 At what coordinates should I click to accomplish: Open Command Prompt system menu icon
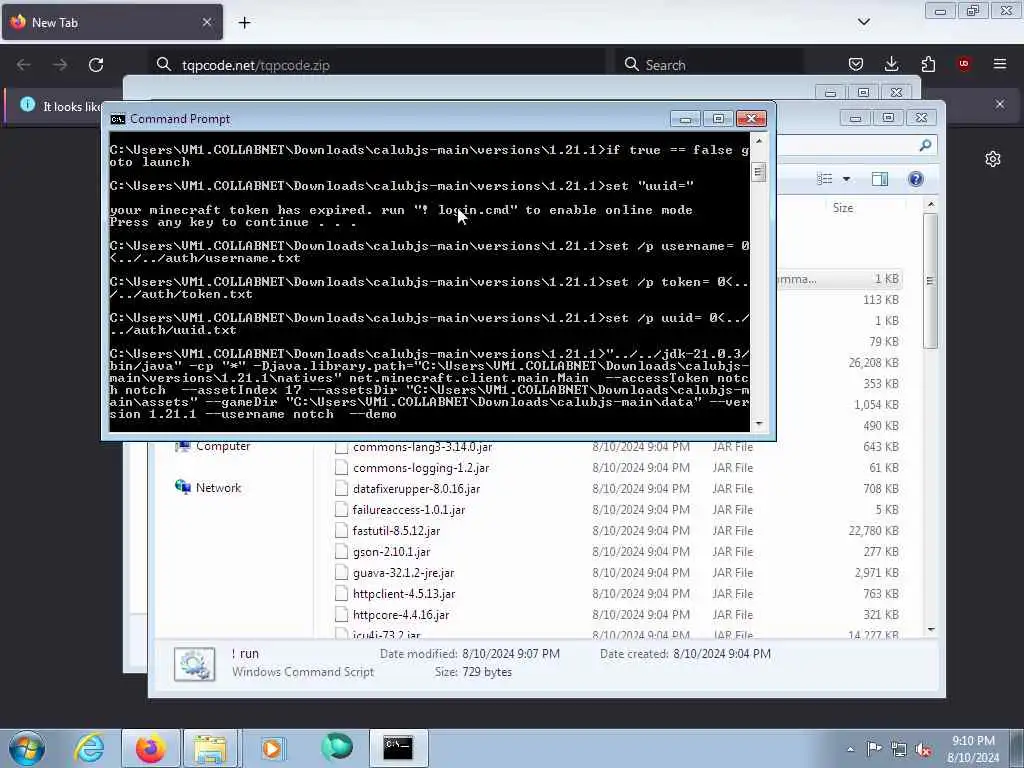pos(118,119)
